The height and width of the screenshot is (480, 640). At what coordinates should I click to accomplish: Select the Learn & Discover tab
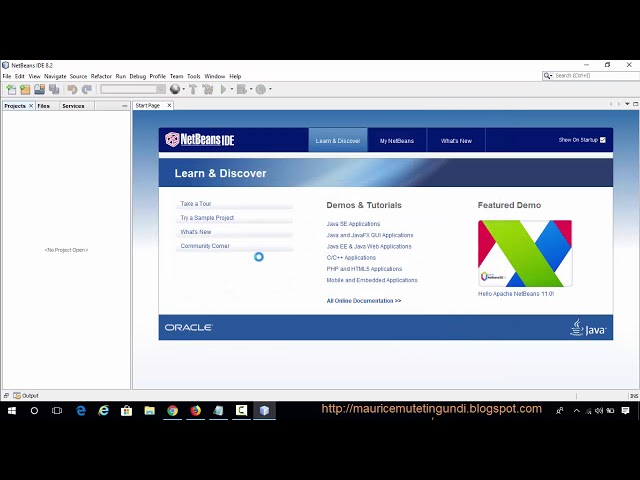click(338, 140)
